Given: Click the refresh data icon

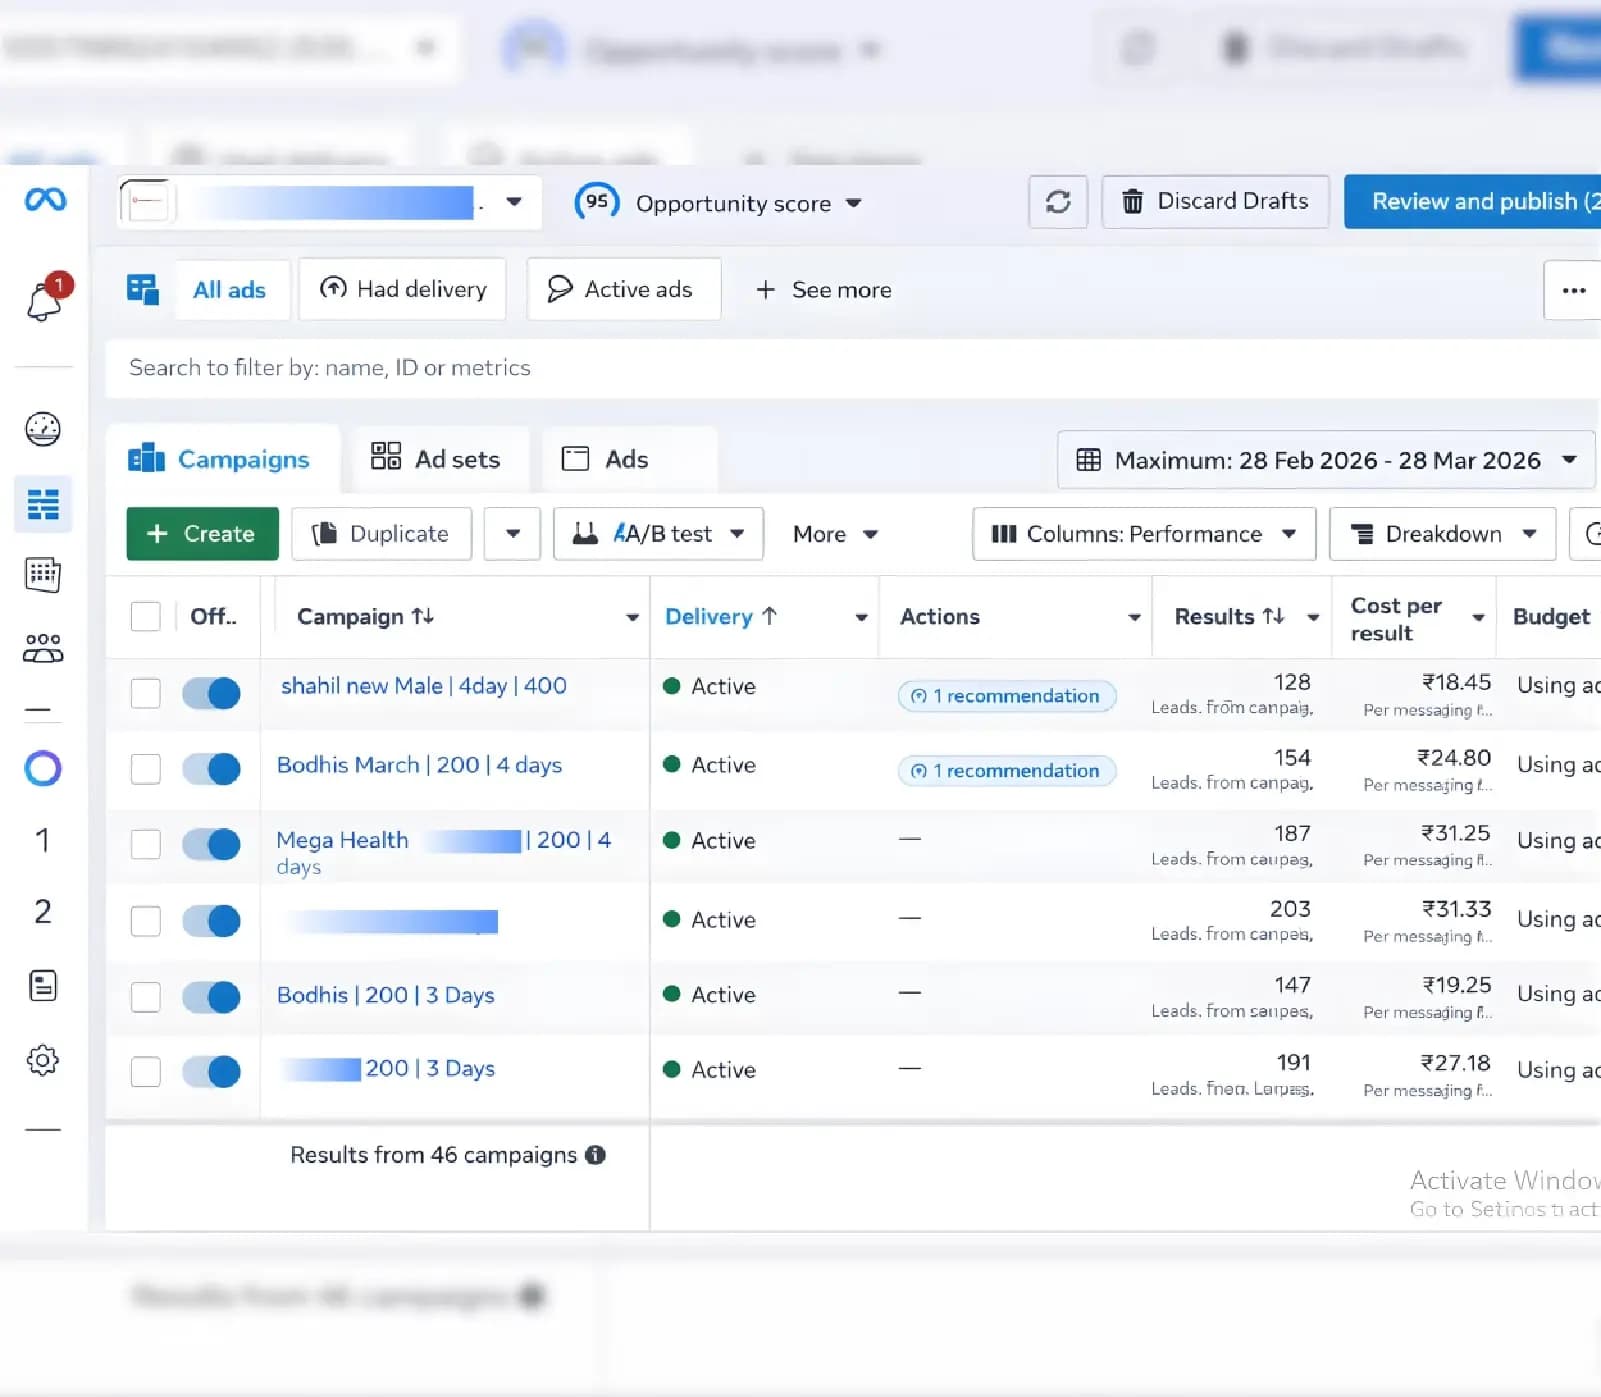Looking at the screenshot, I should (x=1058, y=202).
